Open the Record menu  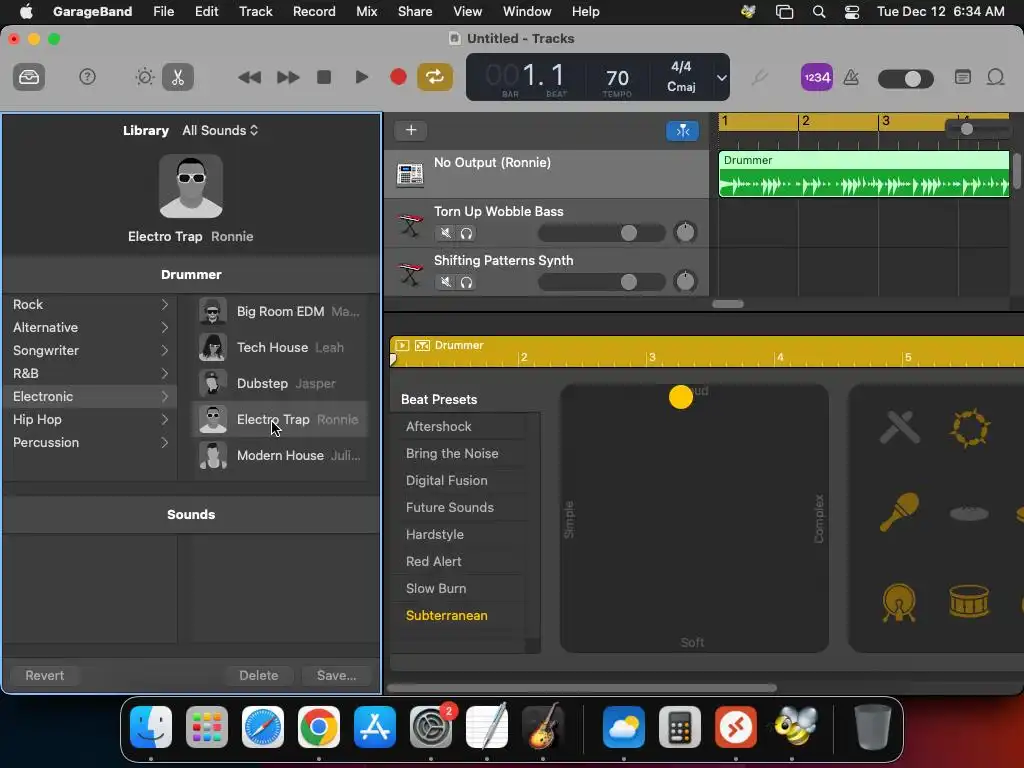tap(314, 11)
